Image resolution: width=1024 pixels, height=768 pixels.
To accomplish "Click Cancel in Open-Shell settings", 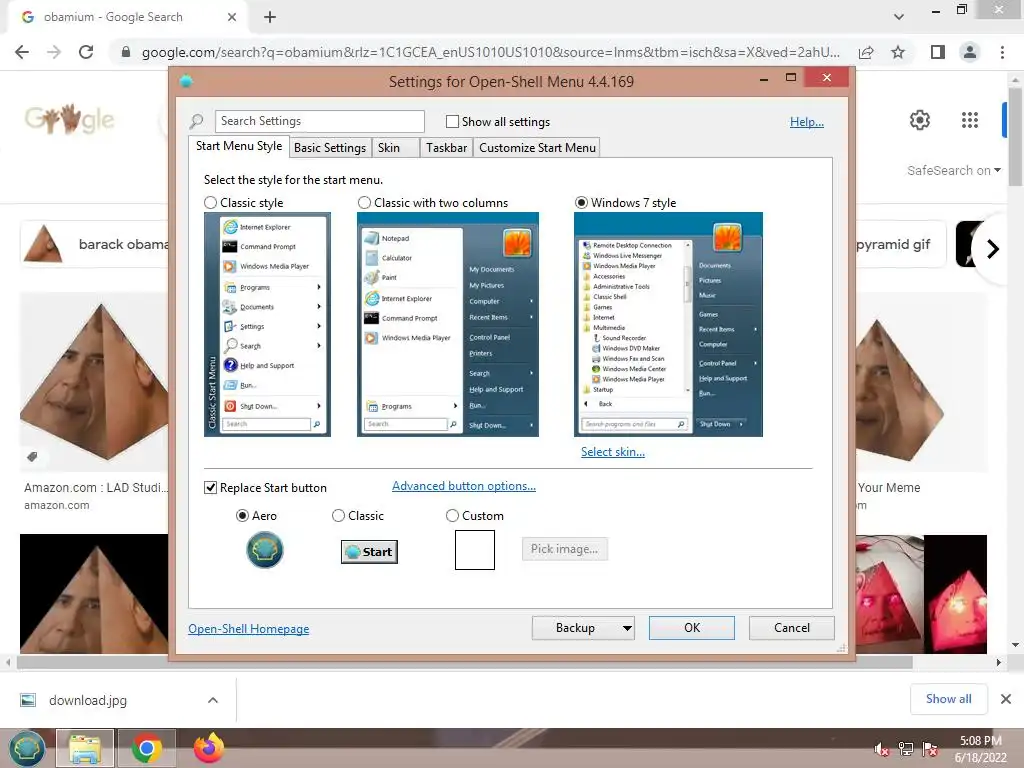I will coord(792,628).
